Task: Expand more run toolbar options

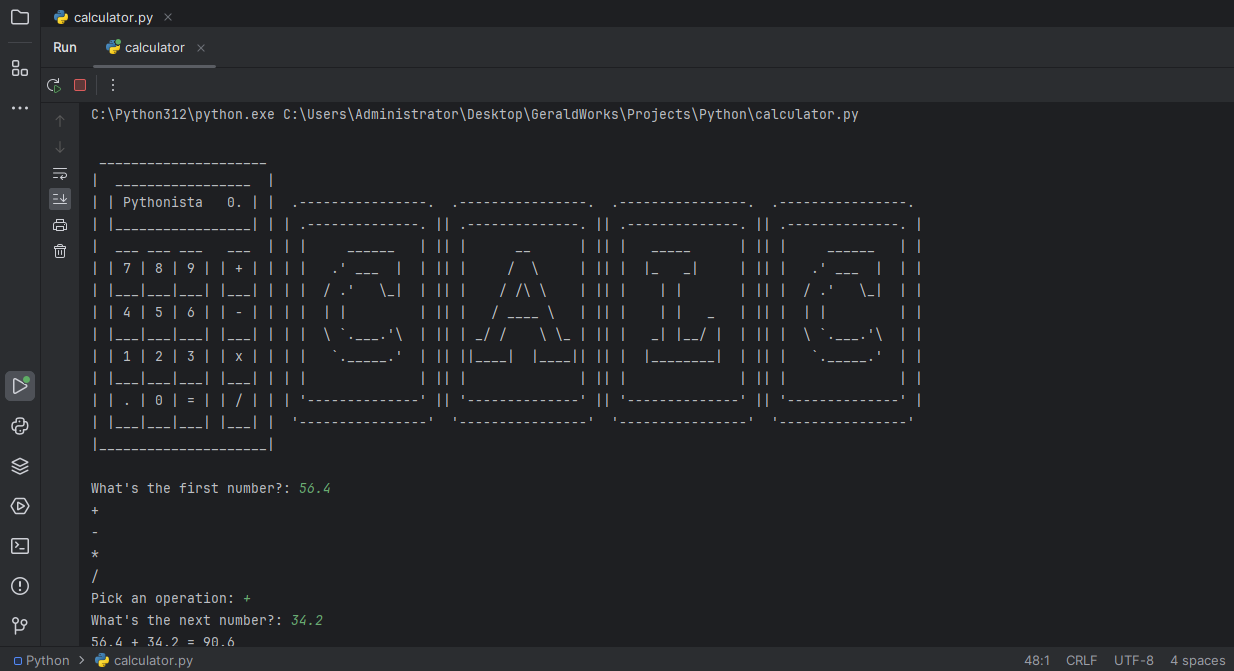Action: (x=113, y=85)
